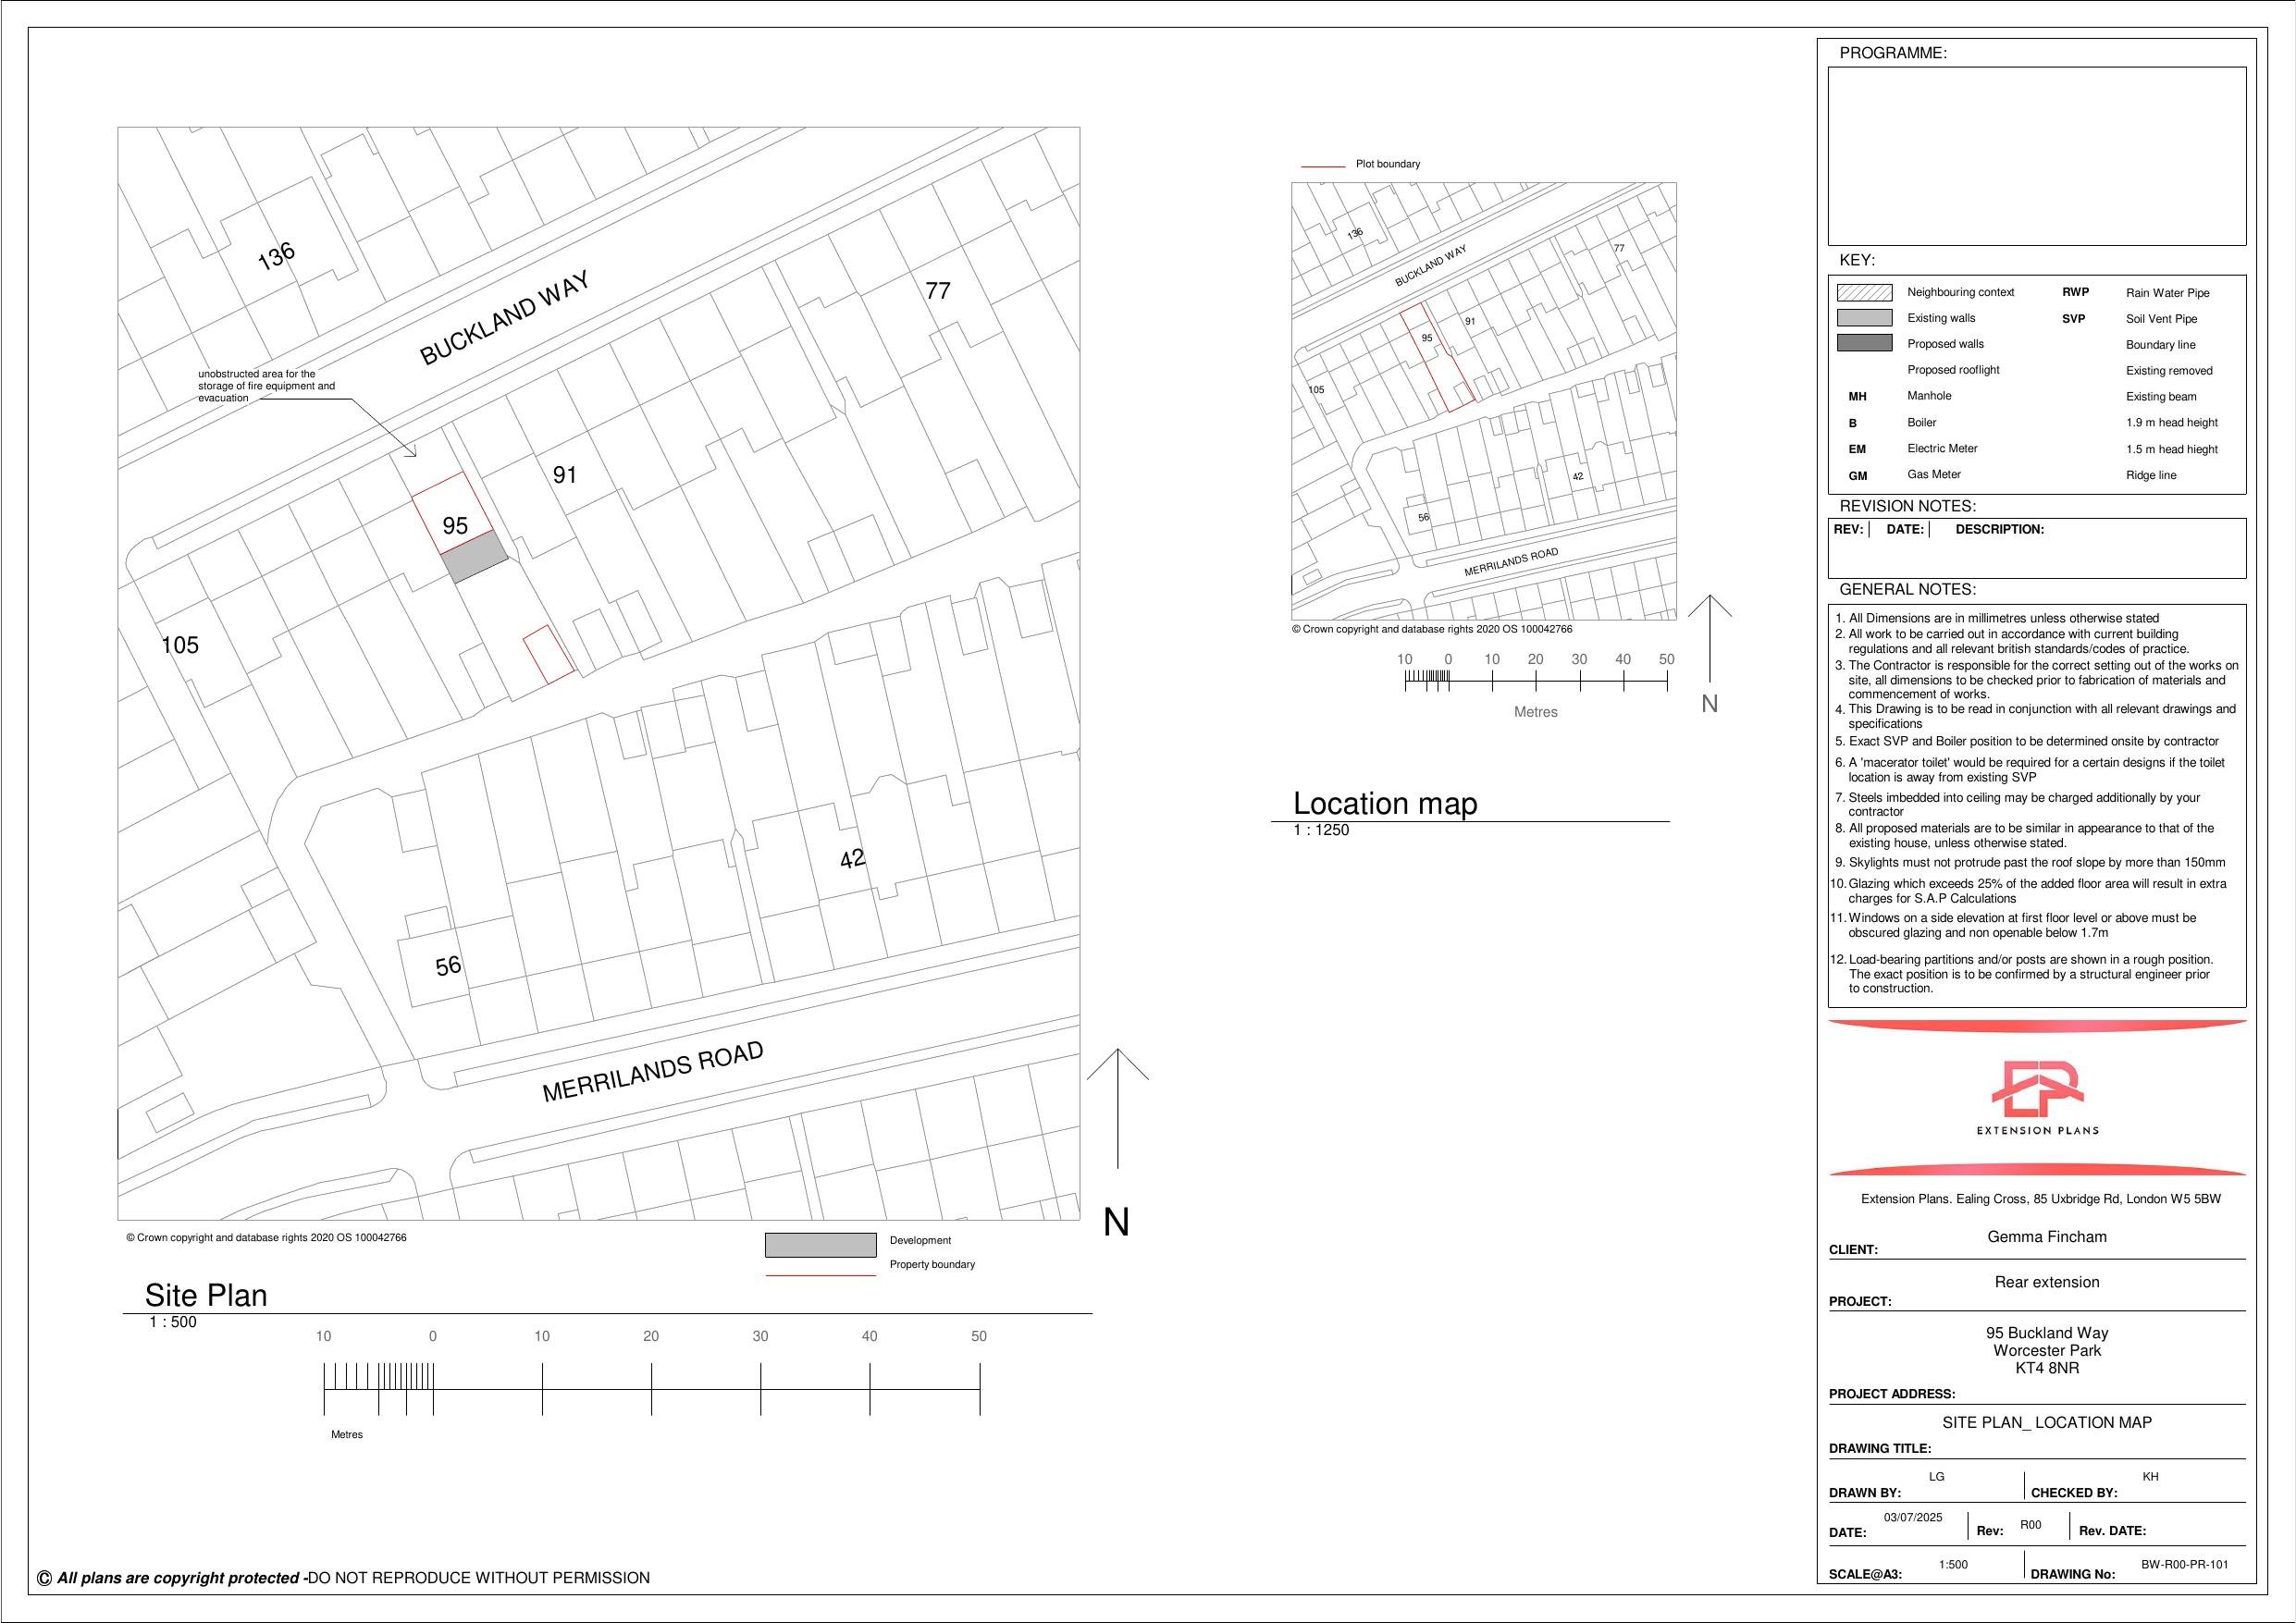Click the fire equipment storage annotation text
Image resolution: width=2296 pixels, height=1623 pixels.
click(266, 386)
